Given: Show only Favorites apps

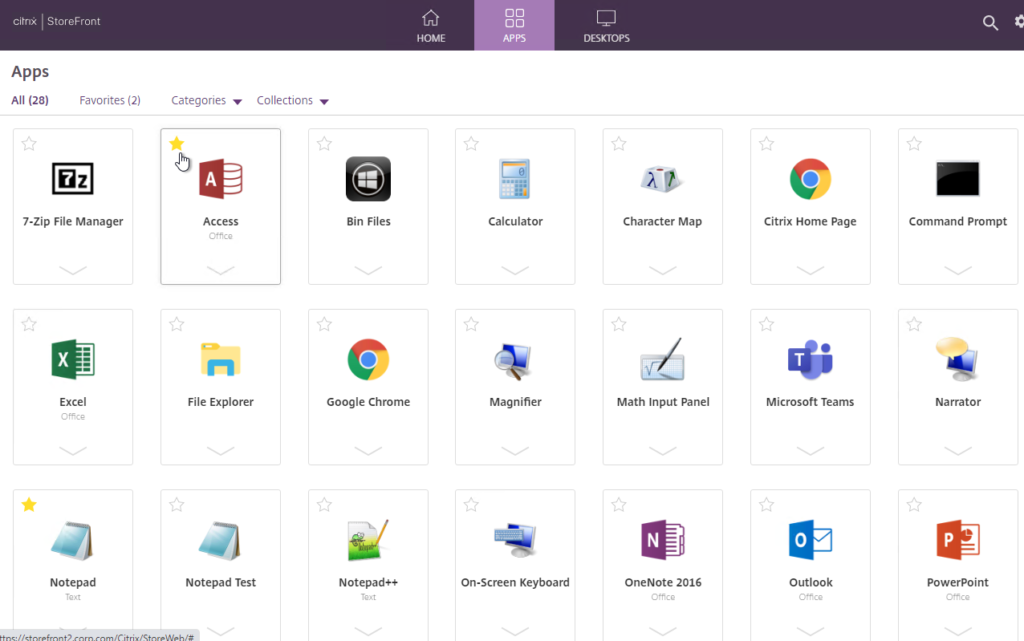Looking at the screenshot, I should 109,100.
